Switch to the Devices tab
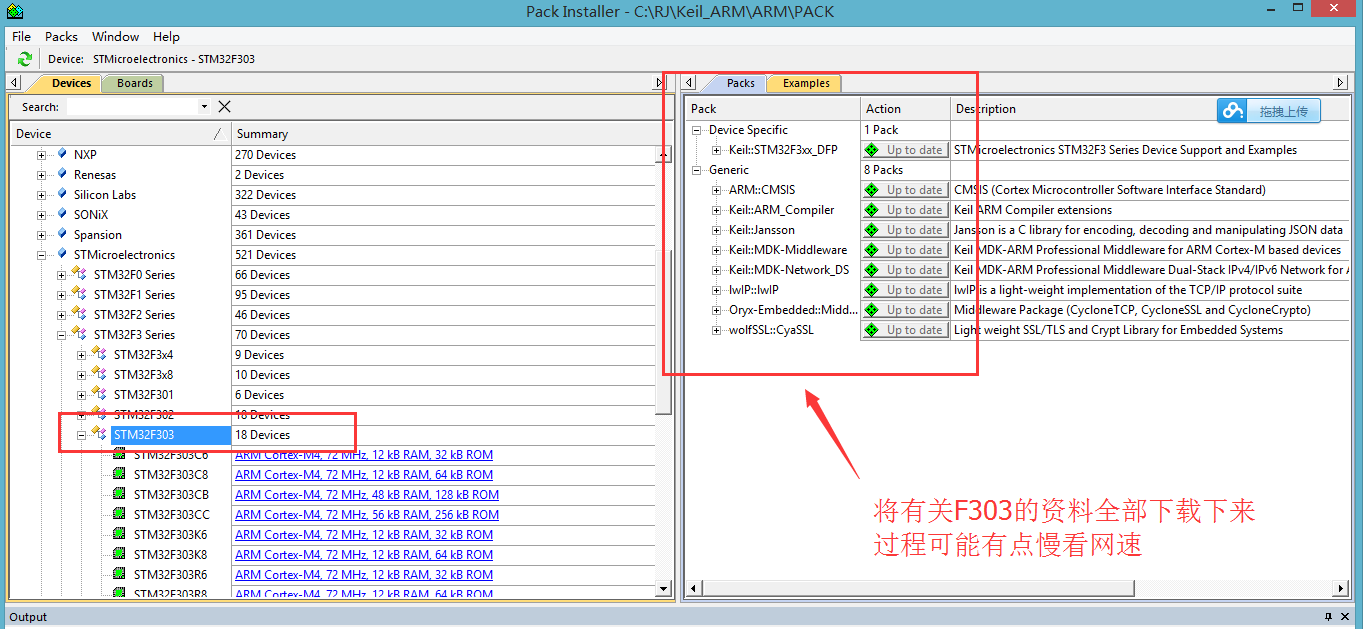This screenshot has width=1363, height=629. point(71,83)
